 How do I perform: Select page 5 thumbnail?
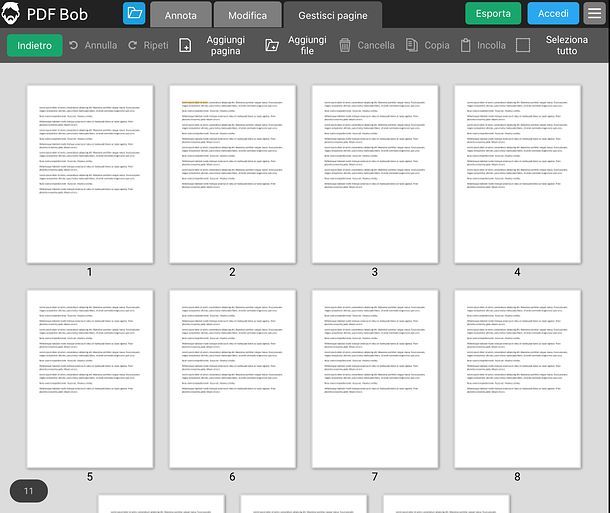click(x=90, y=379)
